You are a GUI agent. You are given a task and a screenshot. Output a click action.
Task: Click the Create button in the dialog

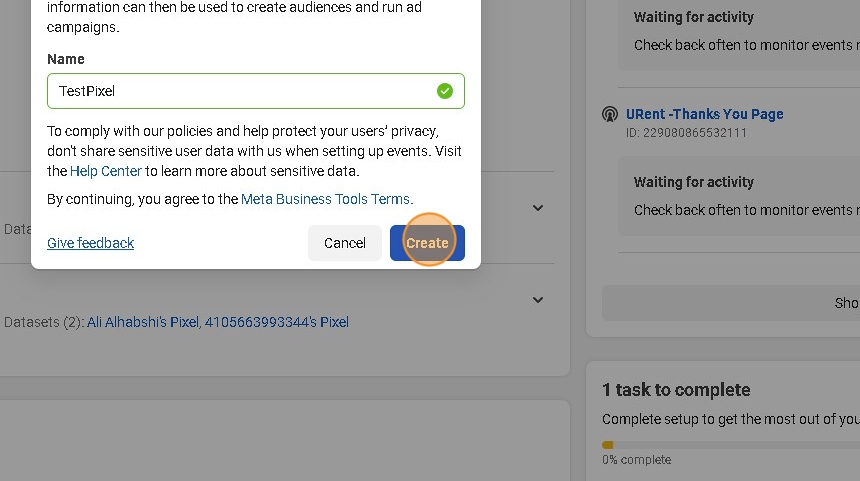pyautogui.click(x=427, y=243)
